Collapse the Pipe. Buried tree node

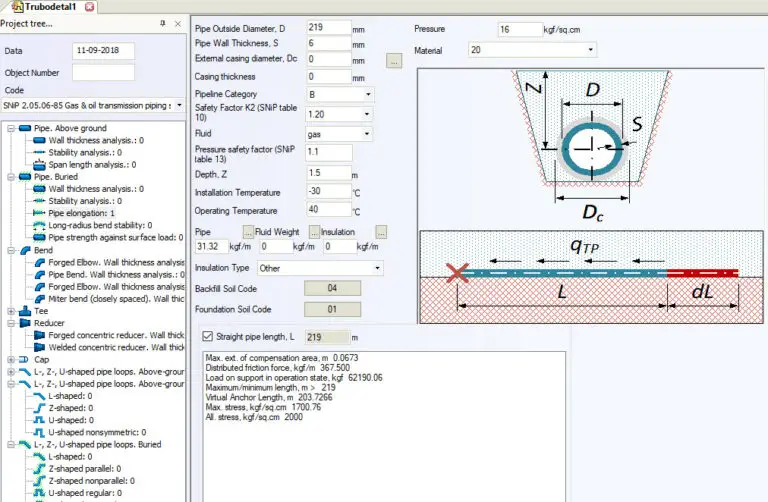(10, 177)
